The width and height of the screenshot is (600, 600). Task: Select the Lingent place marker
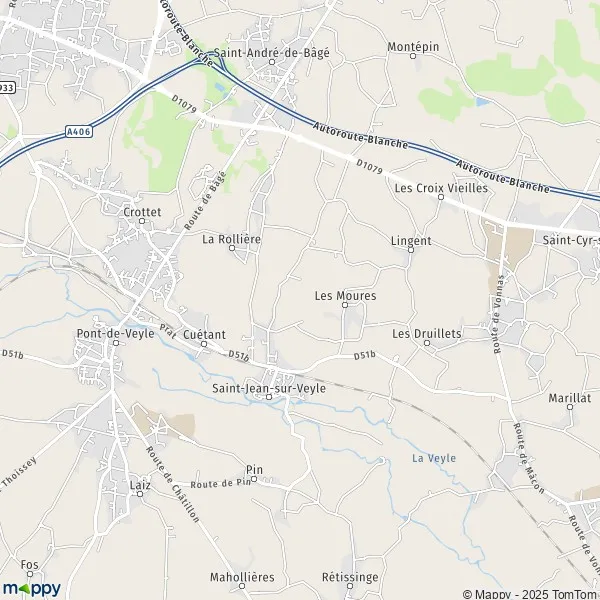tap(411, 250)
